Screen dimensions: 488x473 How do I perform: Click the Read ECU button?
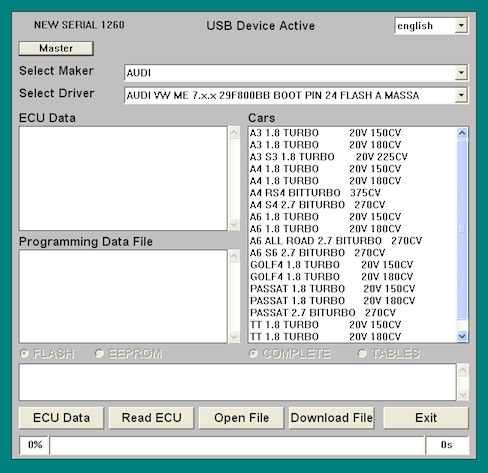tap(151, 418)
